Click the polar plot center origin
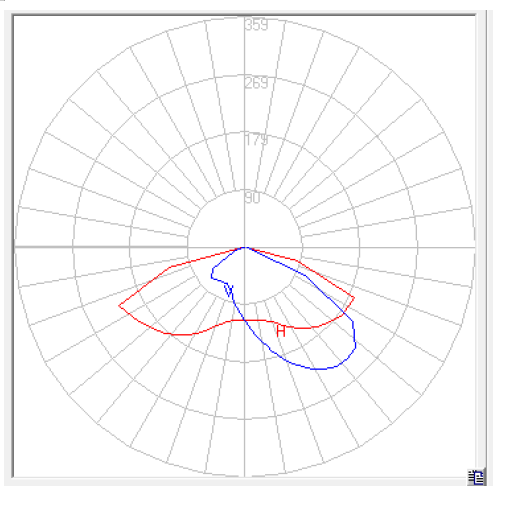 pos(245,247)
